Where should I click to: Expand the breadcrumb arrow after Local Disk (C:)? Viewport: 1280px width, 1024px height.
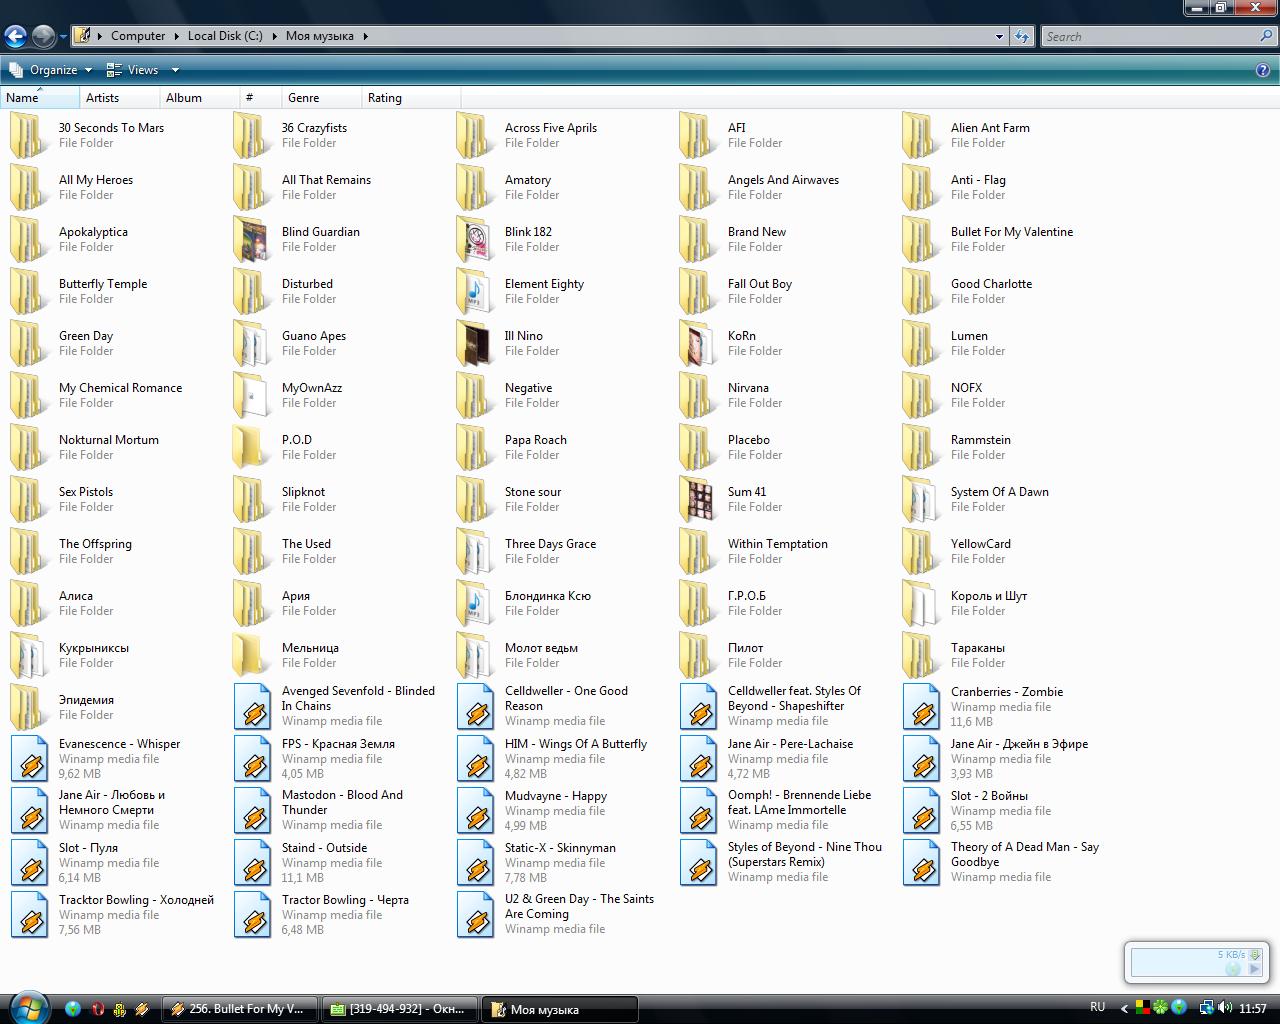coord(274,36)
